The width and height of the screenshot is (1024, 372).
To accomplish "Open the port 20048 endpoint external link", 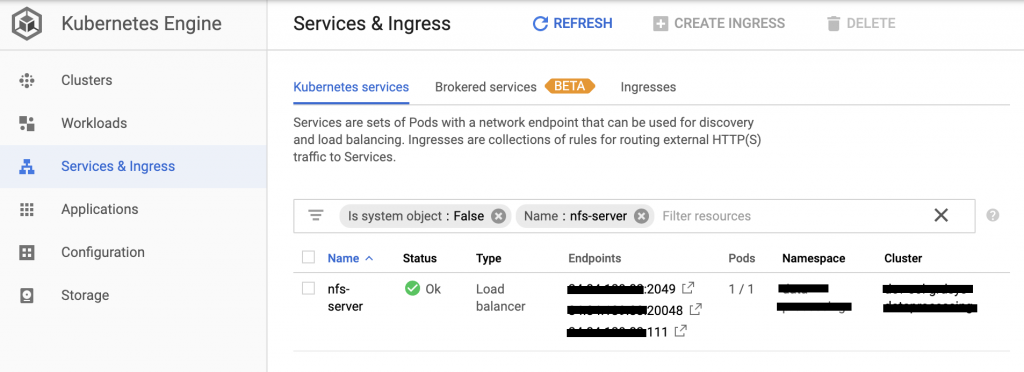I will [x=696, y=309].
